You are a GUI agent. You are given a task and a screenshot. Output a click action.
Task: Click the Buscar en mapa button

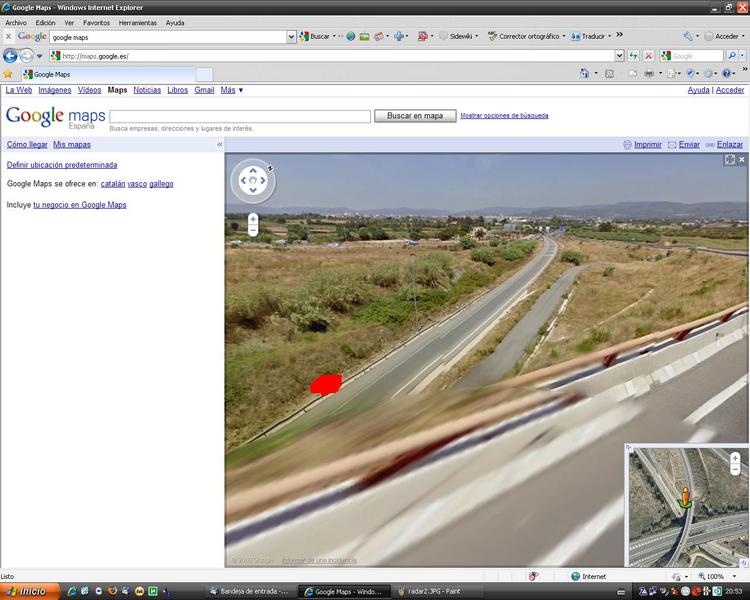415,116
